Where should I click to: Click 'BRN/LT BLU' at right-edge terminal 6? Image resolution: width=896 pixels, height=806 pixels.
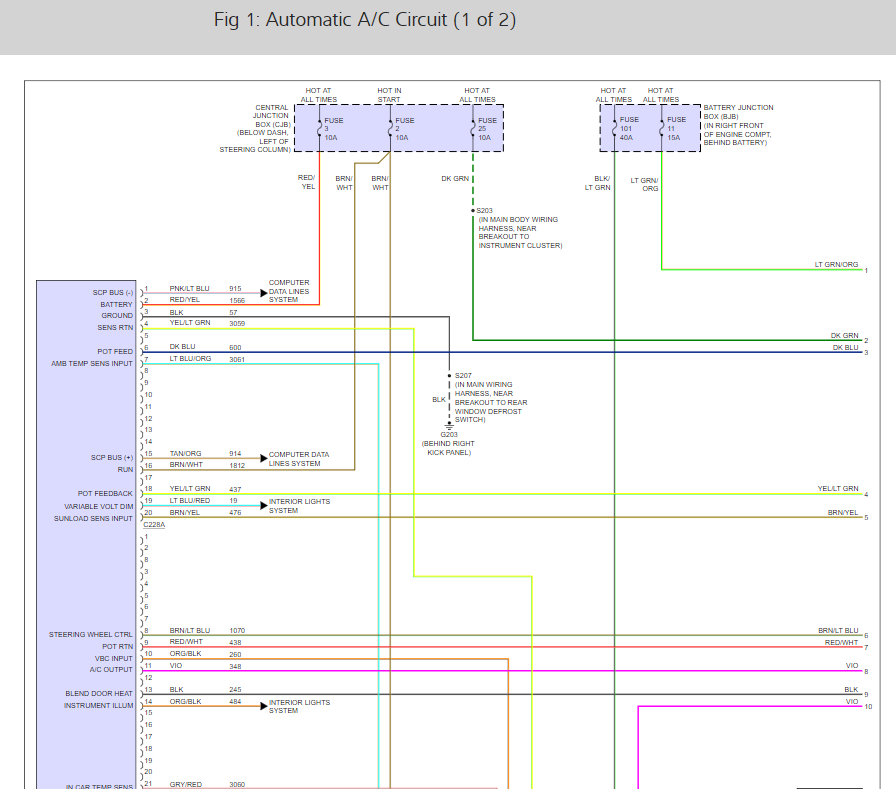(838, 631)
